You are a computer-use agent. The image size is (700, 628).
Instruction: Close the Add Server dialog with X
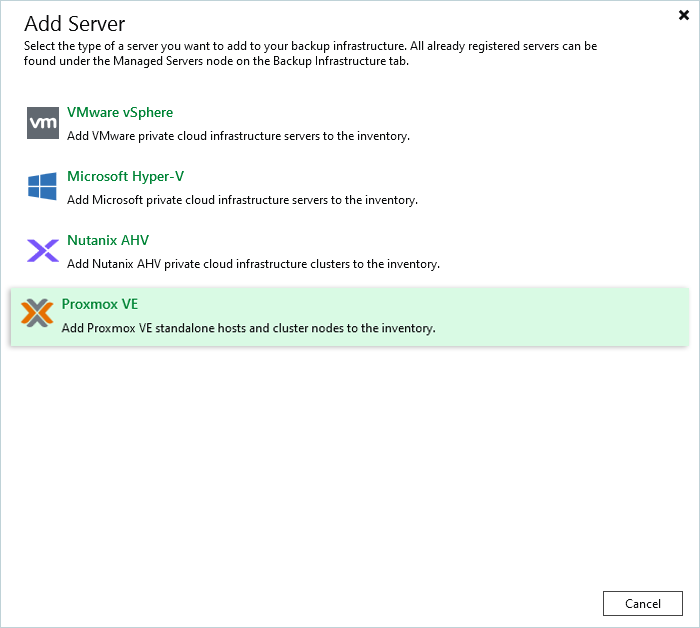[x=684, y=15]
